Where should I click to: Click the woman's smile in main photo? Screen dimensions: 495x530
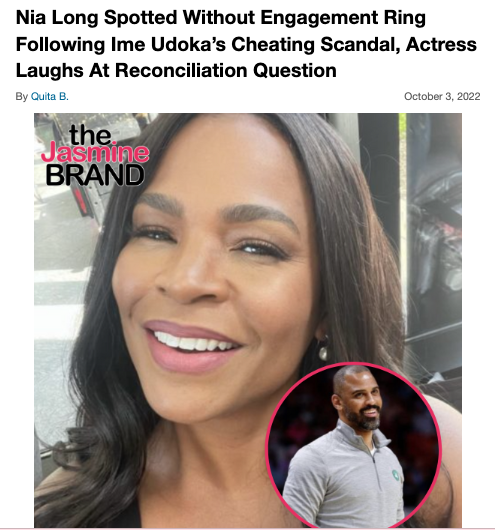[x=193, y=345]
